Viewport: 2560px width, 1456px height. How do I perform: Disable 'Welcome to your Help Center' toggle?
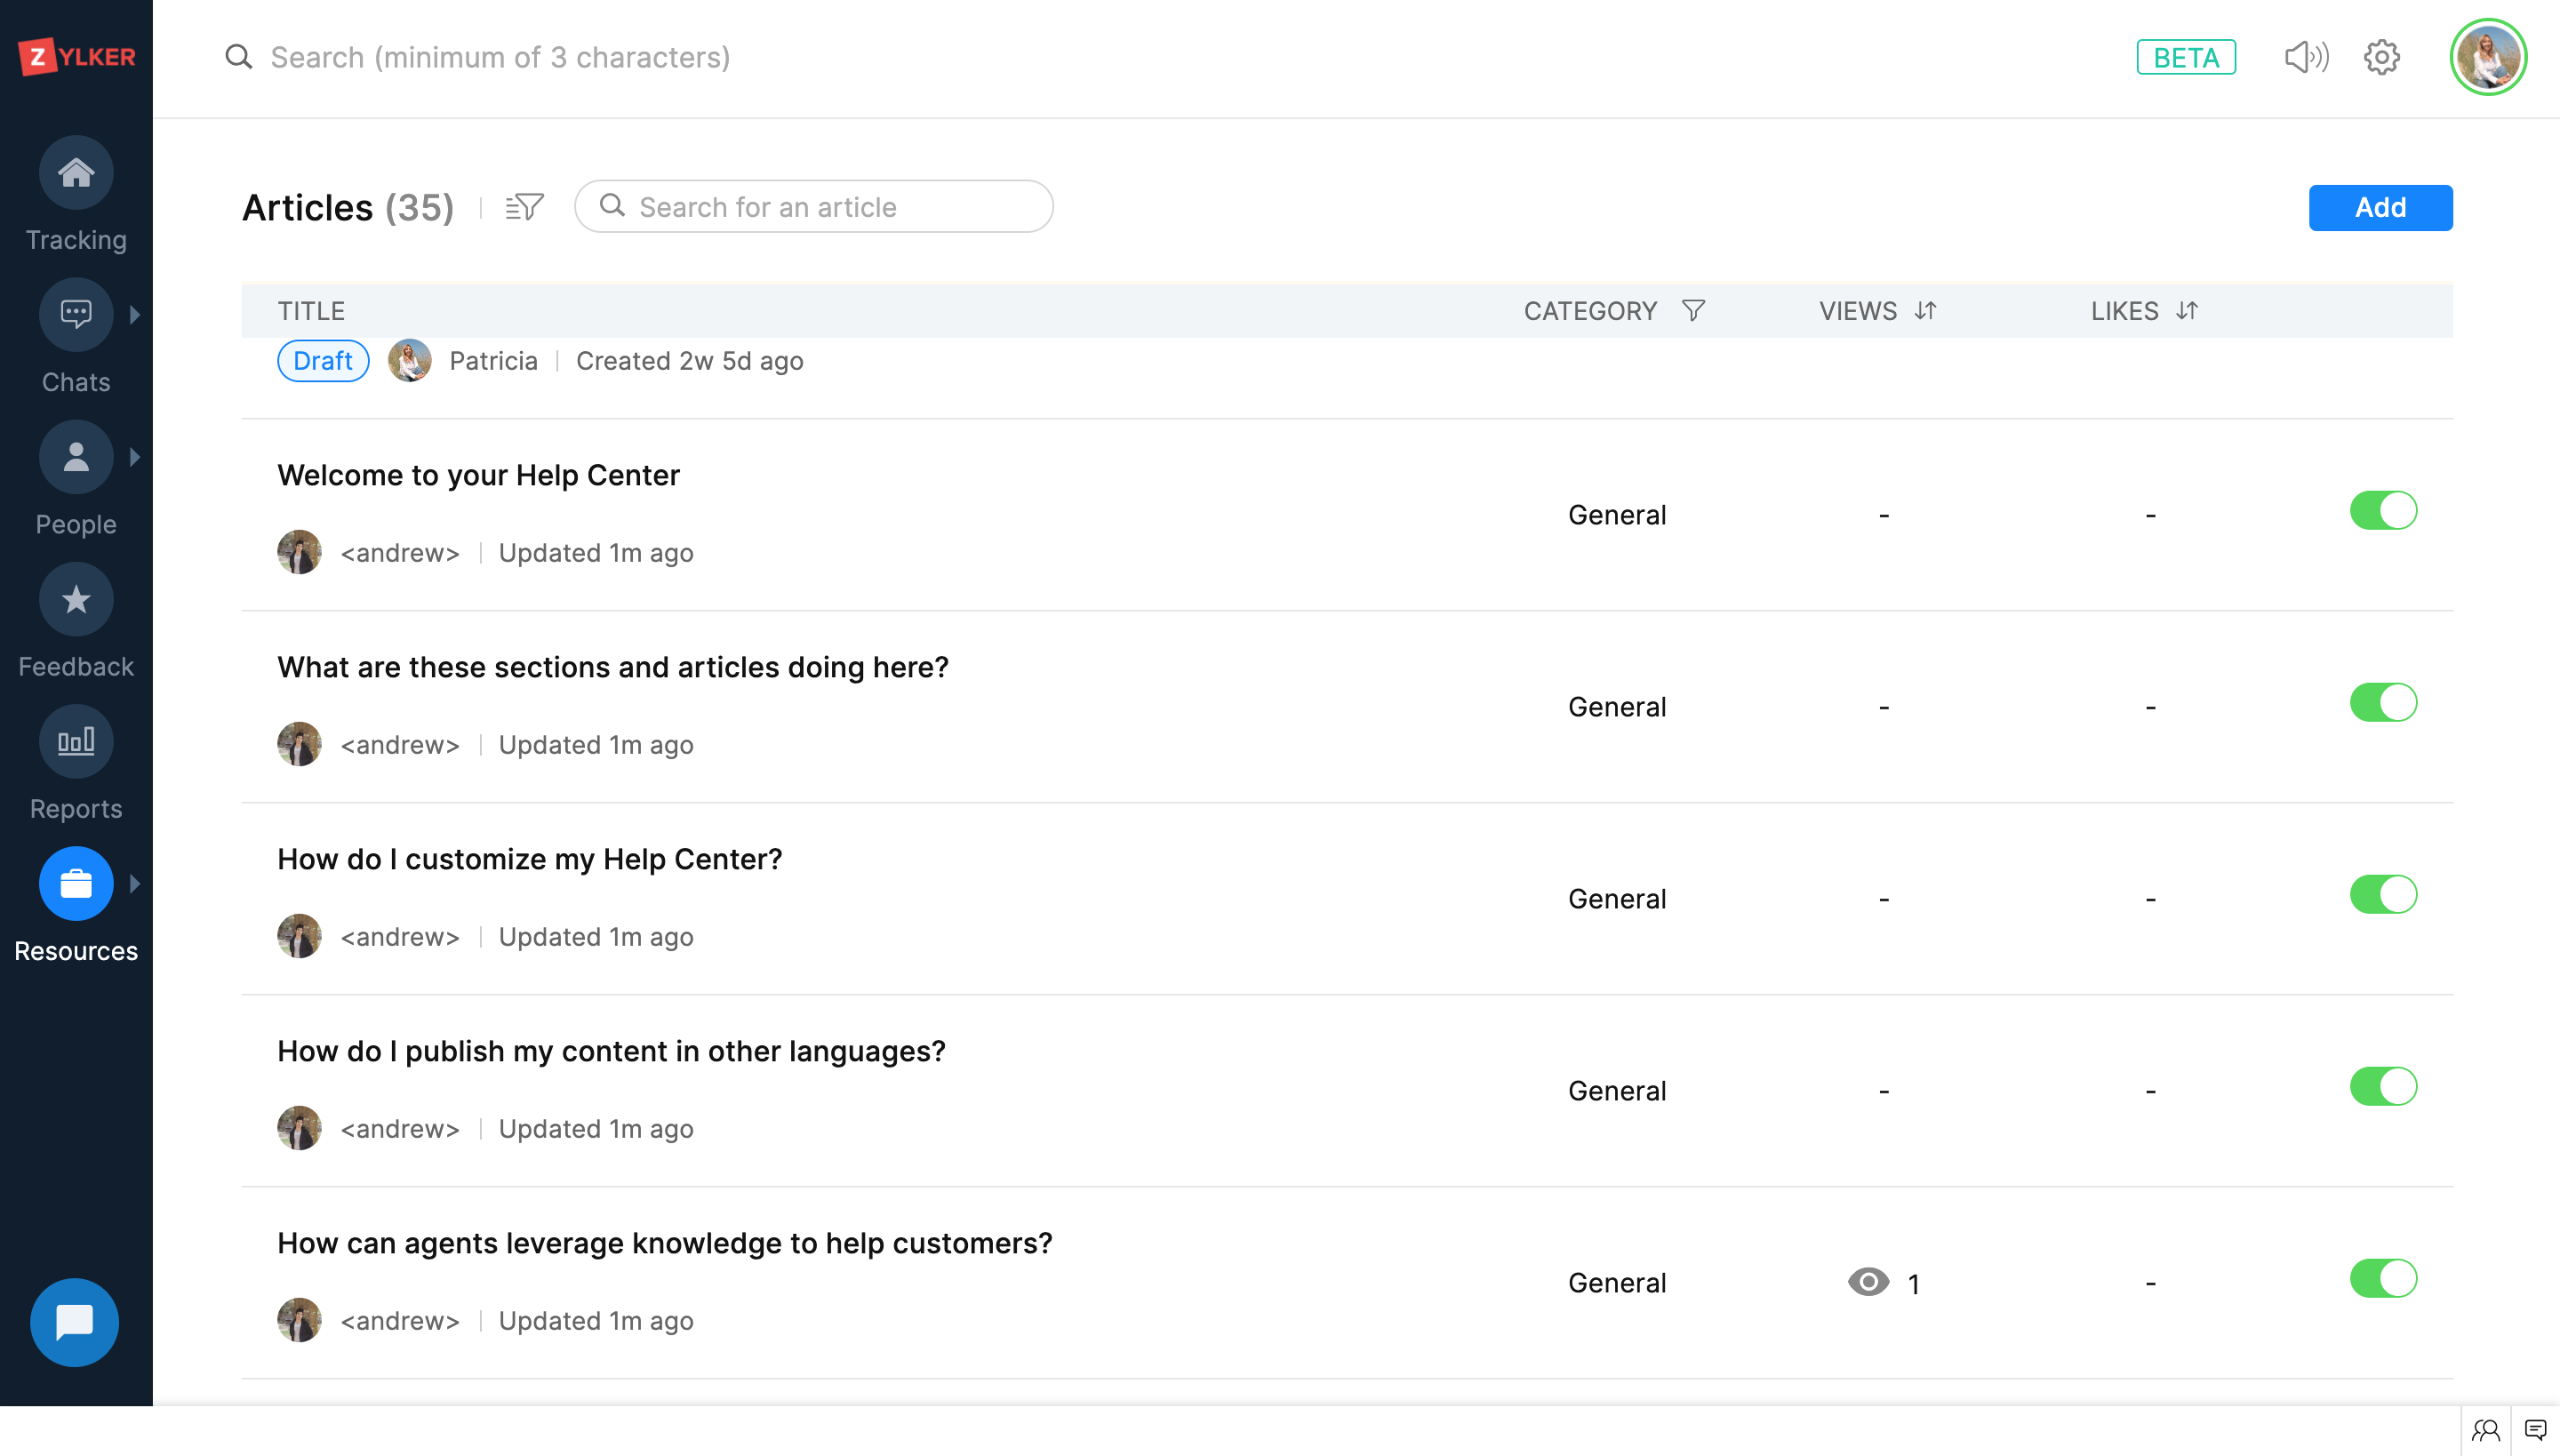(2382, 511)
